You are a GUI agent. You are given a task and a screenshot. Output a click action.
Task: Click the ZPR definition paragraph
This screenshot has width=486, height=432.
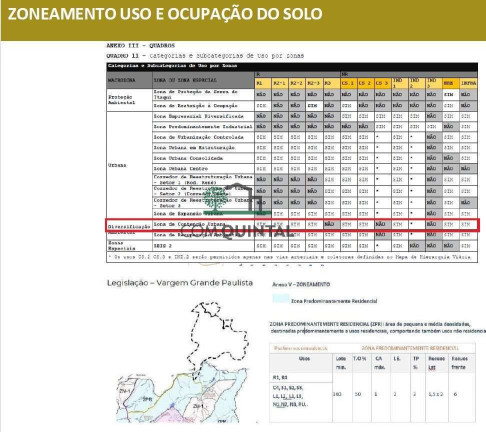[x=378, y=327]
